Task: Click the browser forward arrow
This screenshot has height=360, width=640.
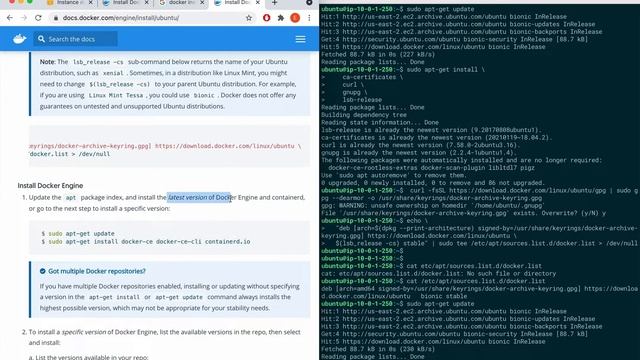Action: tap(24, 18)
